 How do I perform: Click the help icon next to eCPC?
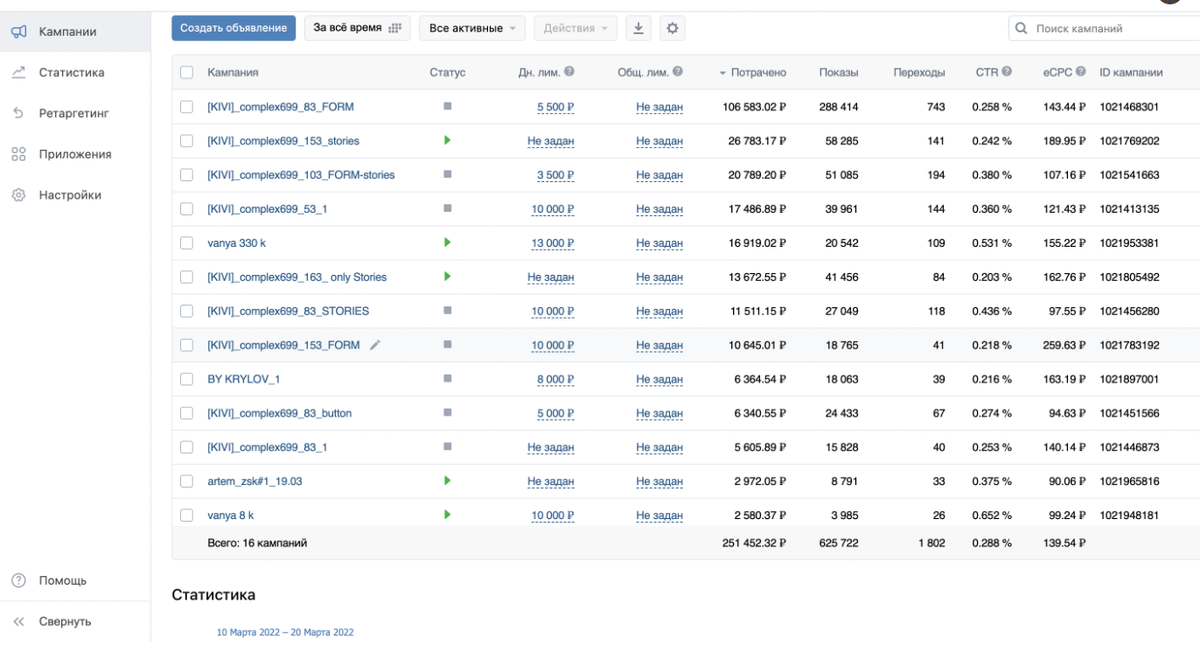point(1082,72)
